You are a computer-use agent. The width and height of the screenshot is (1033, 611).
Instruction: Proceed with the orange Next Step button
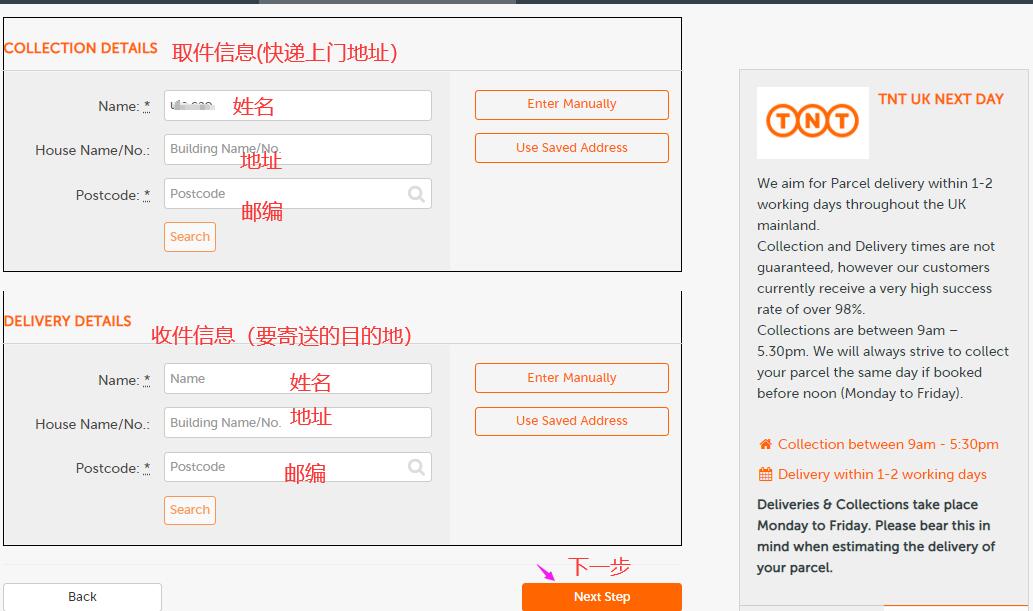(601, 597)
